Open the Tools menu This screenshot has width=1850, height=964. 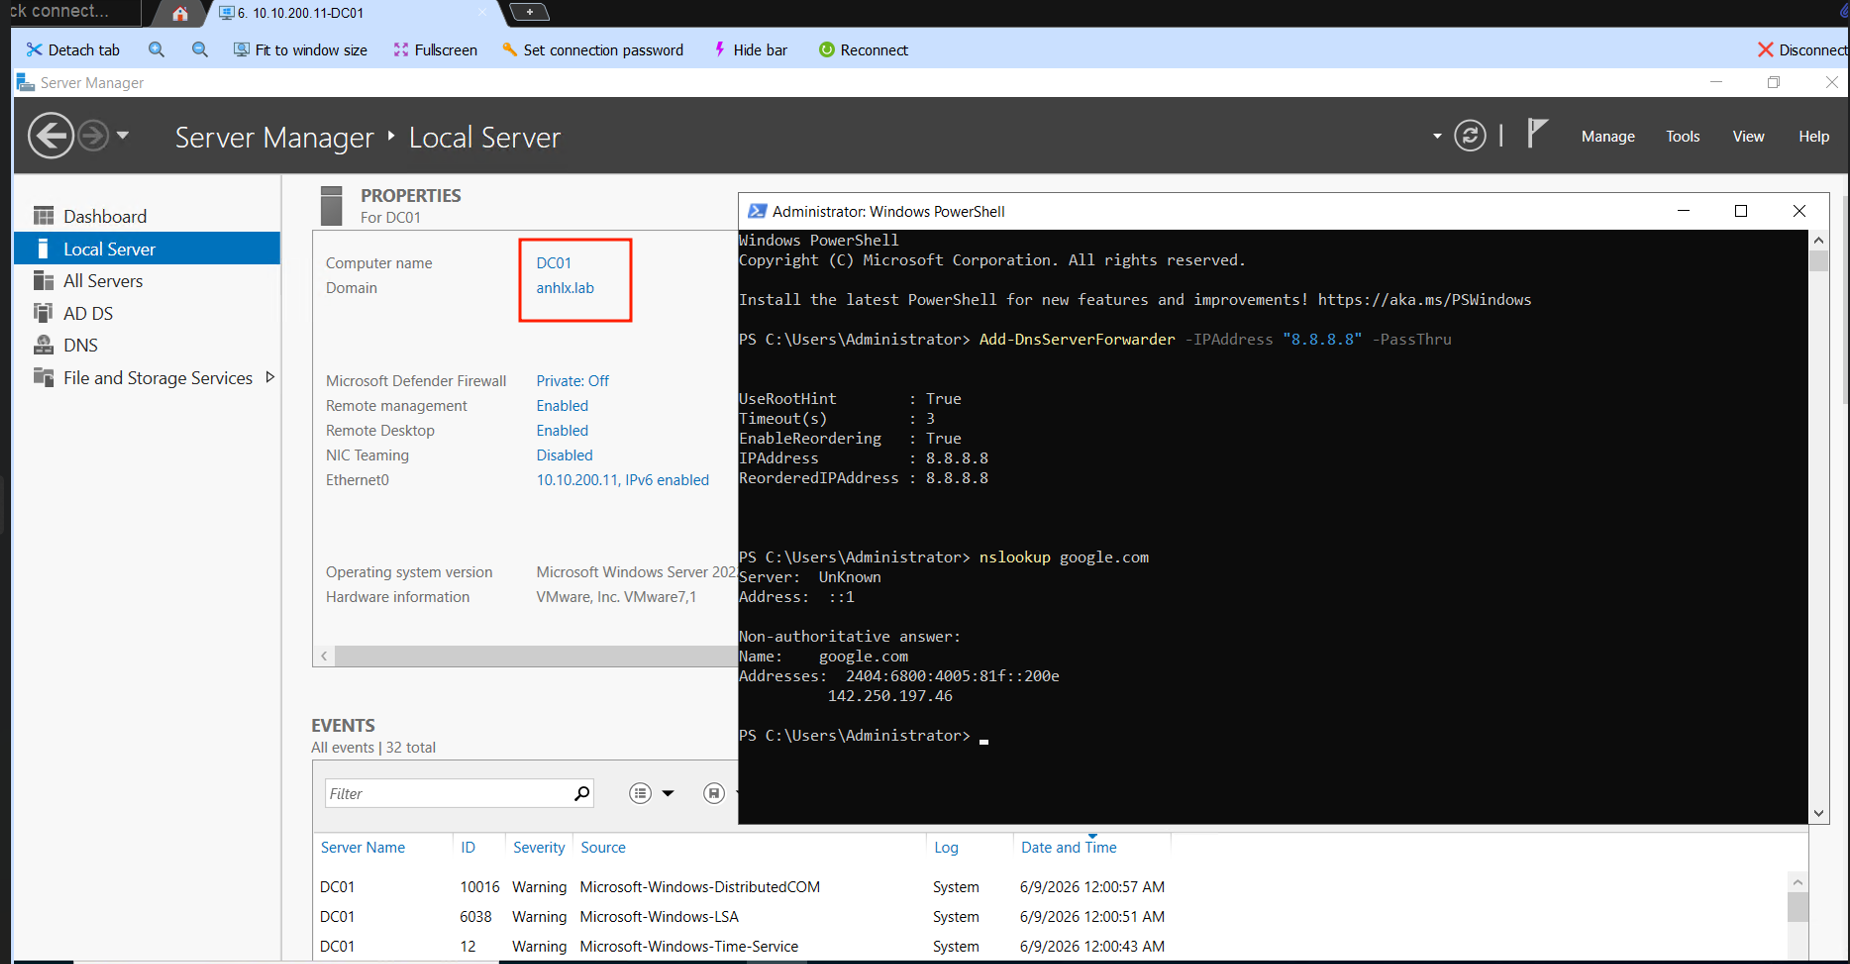click(1683, 136)
